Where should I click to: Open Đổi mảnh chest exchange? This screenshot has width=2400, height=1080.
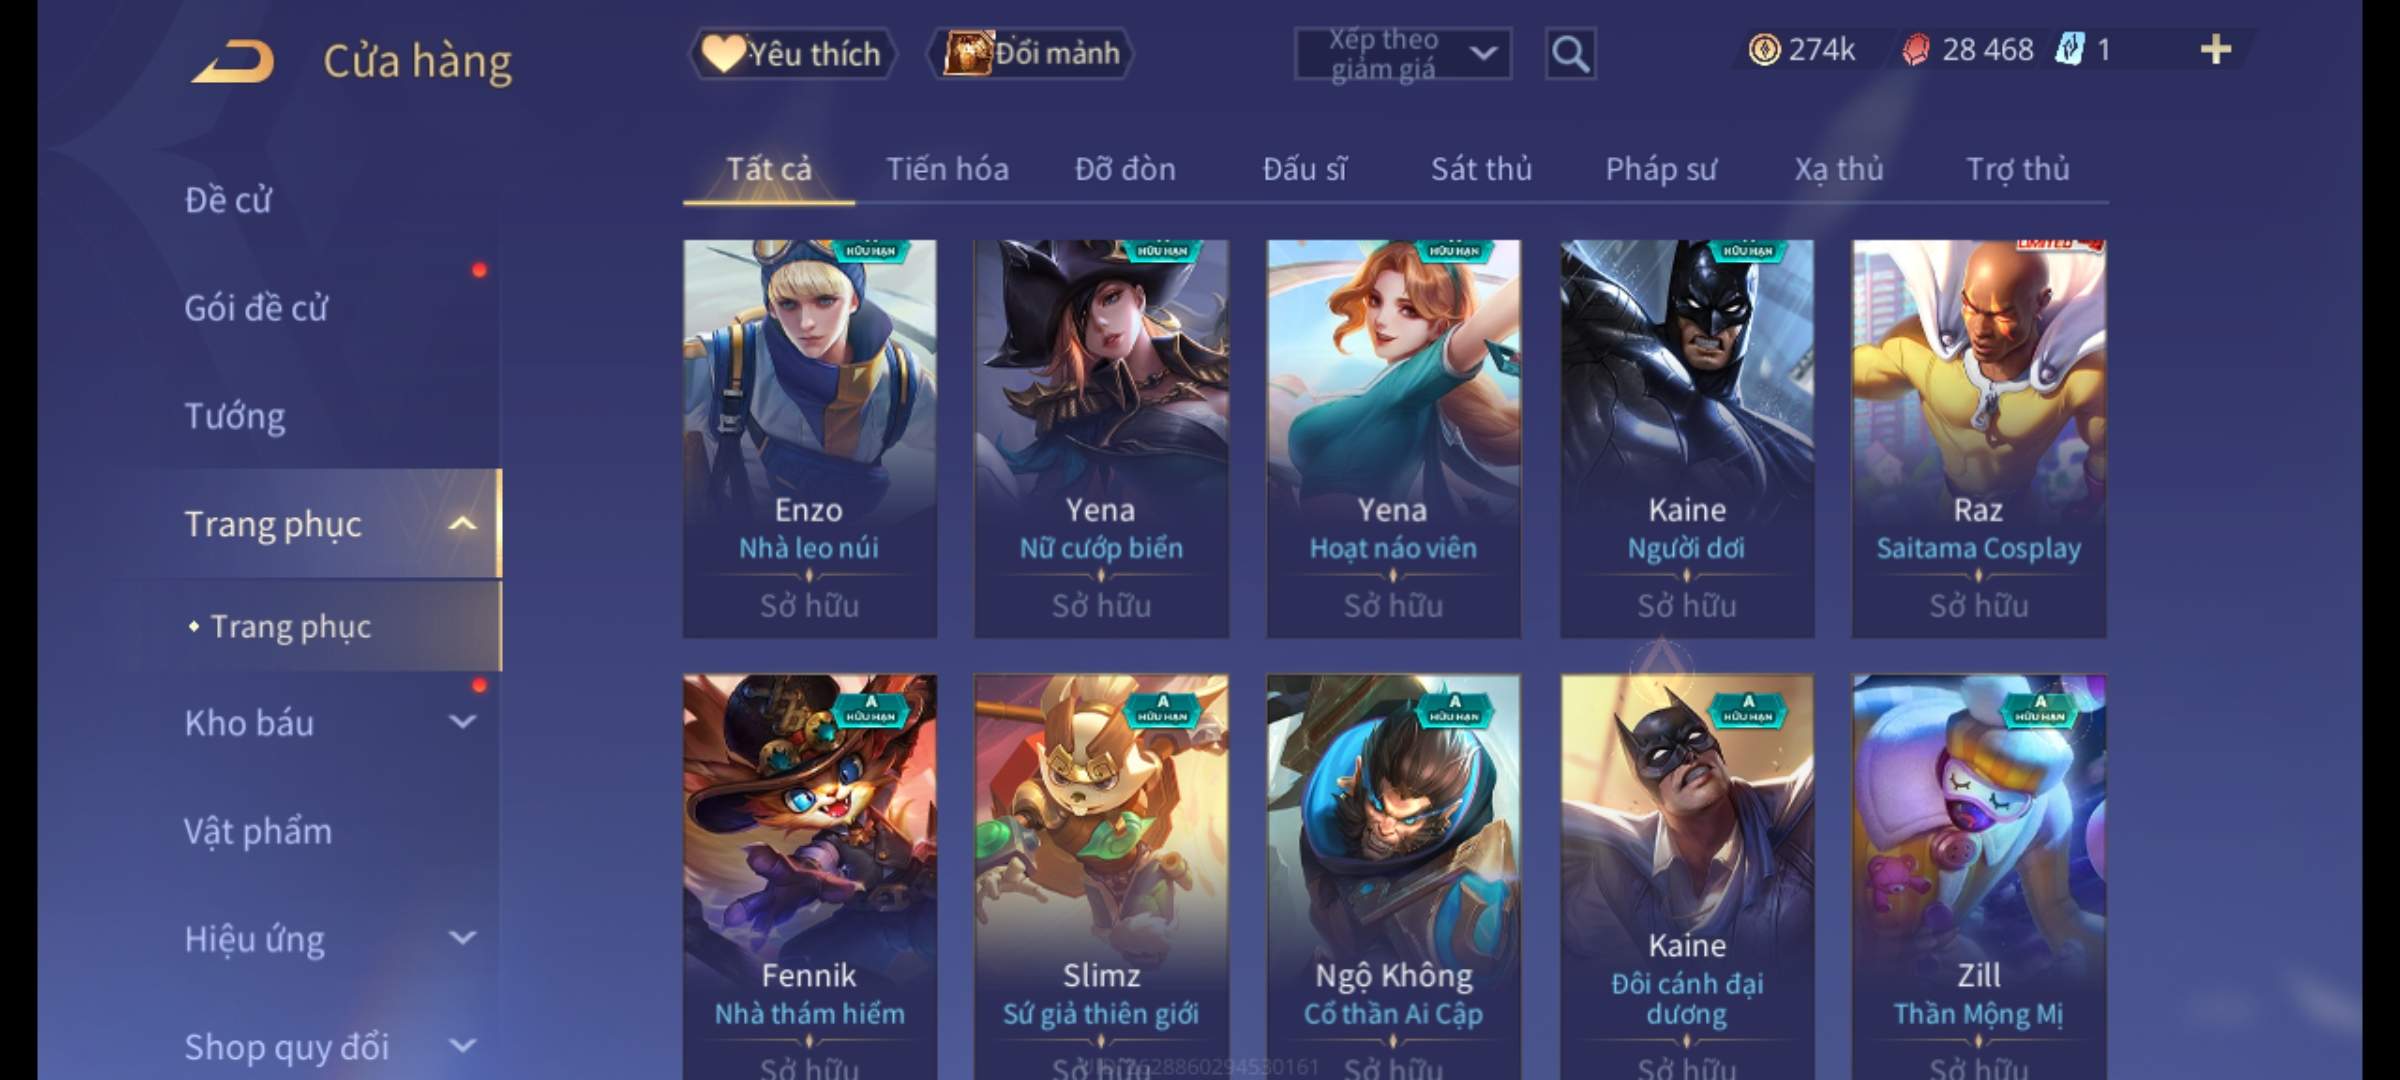1031,53
